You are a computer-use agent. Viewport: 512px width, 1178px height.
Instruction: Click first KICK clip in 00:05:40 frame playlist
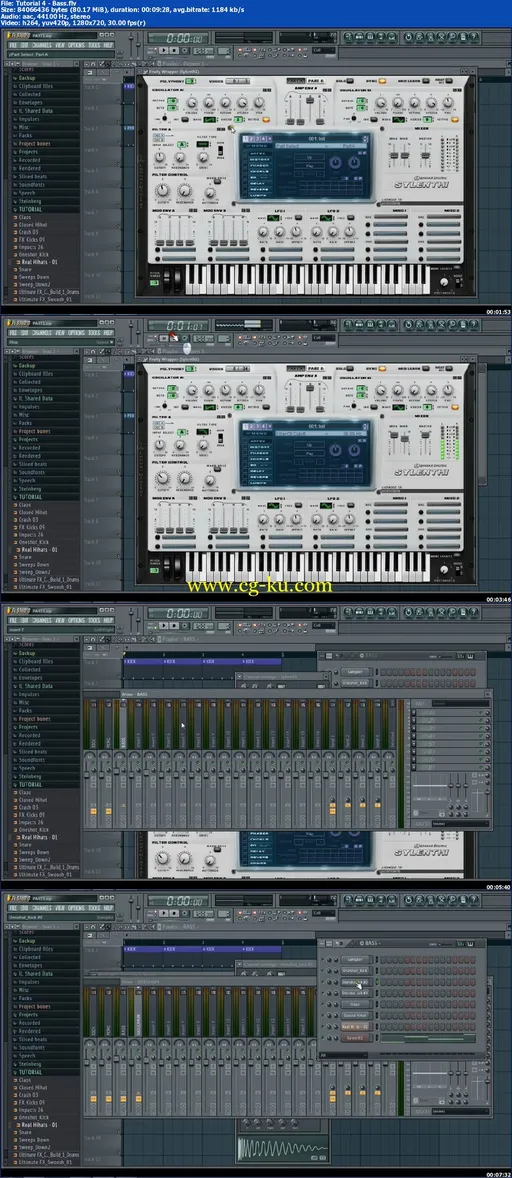(x=143, y=661)
